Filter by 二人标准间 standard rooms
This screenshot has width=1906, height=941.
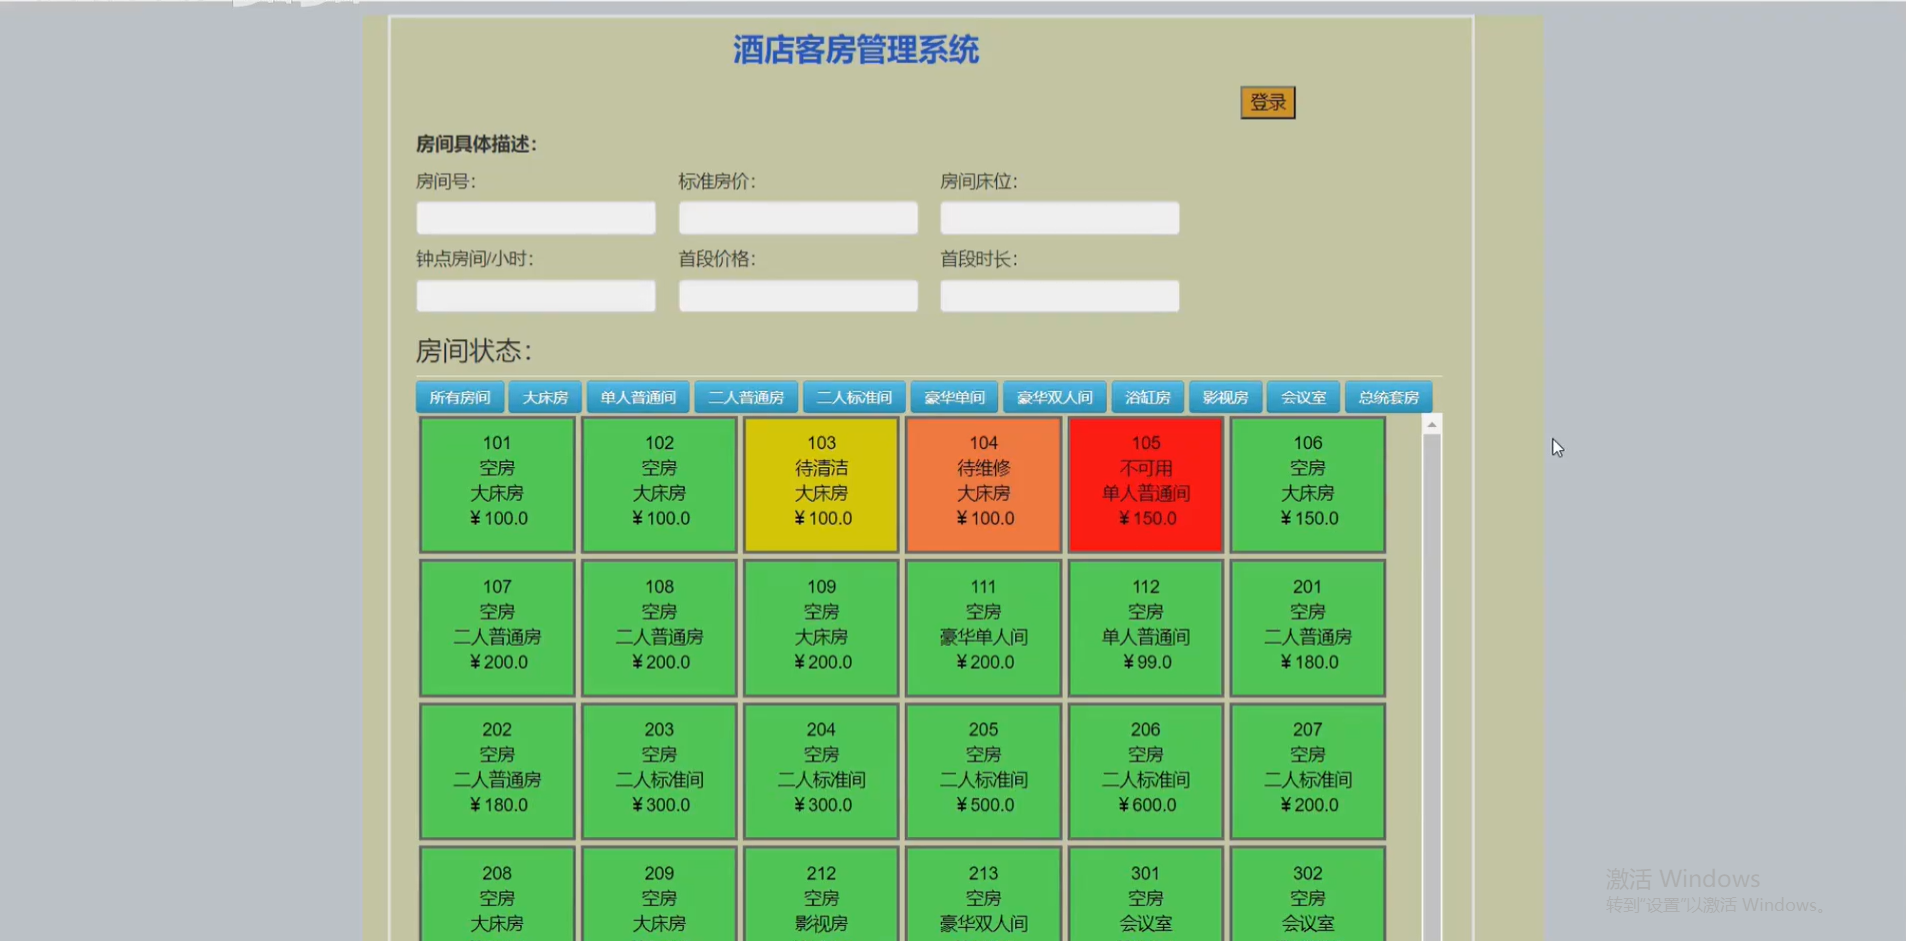(x=853, y=396)
